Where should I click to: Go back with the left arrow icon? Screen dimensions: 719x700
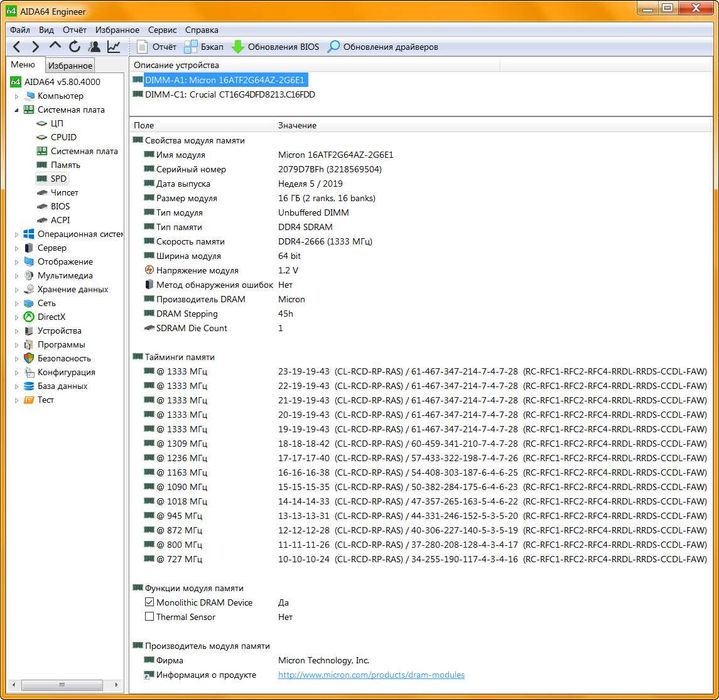click(17, 47)
